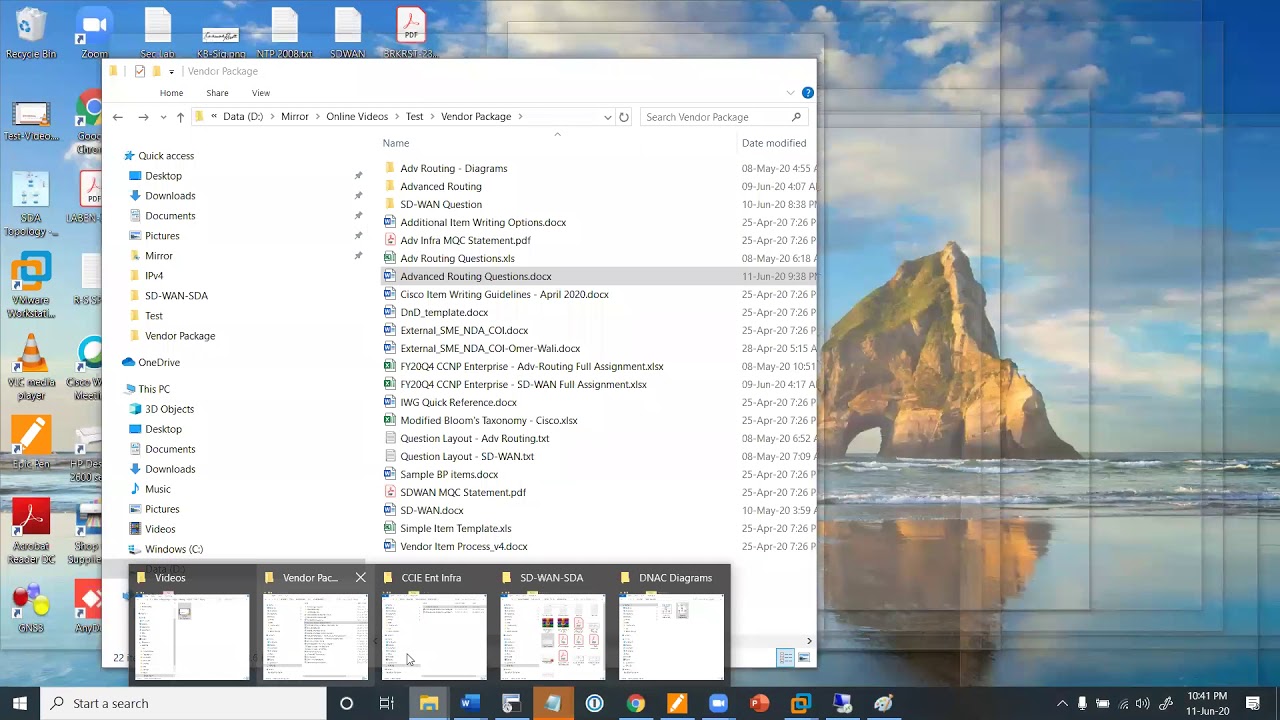Select Adv Routing - Diagrams folder

(x=453, y=169)
